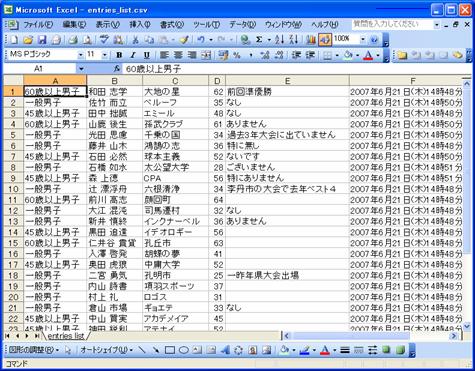Toggle Bold formatting
Viewport: 475px width, 371px height.
pos(119,55)
